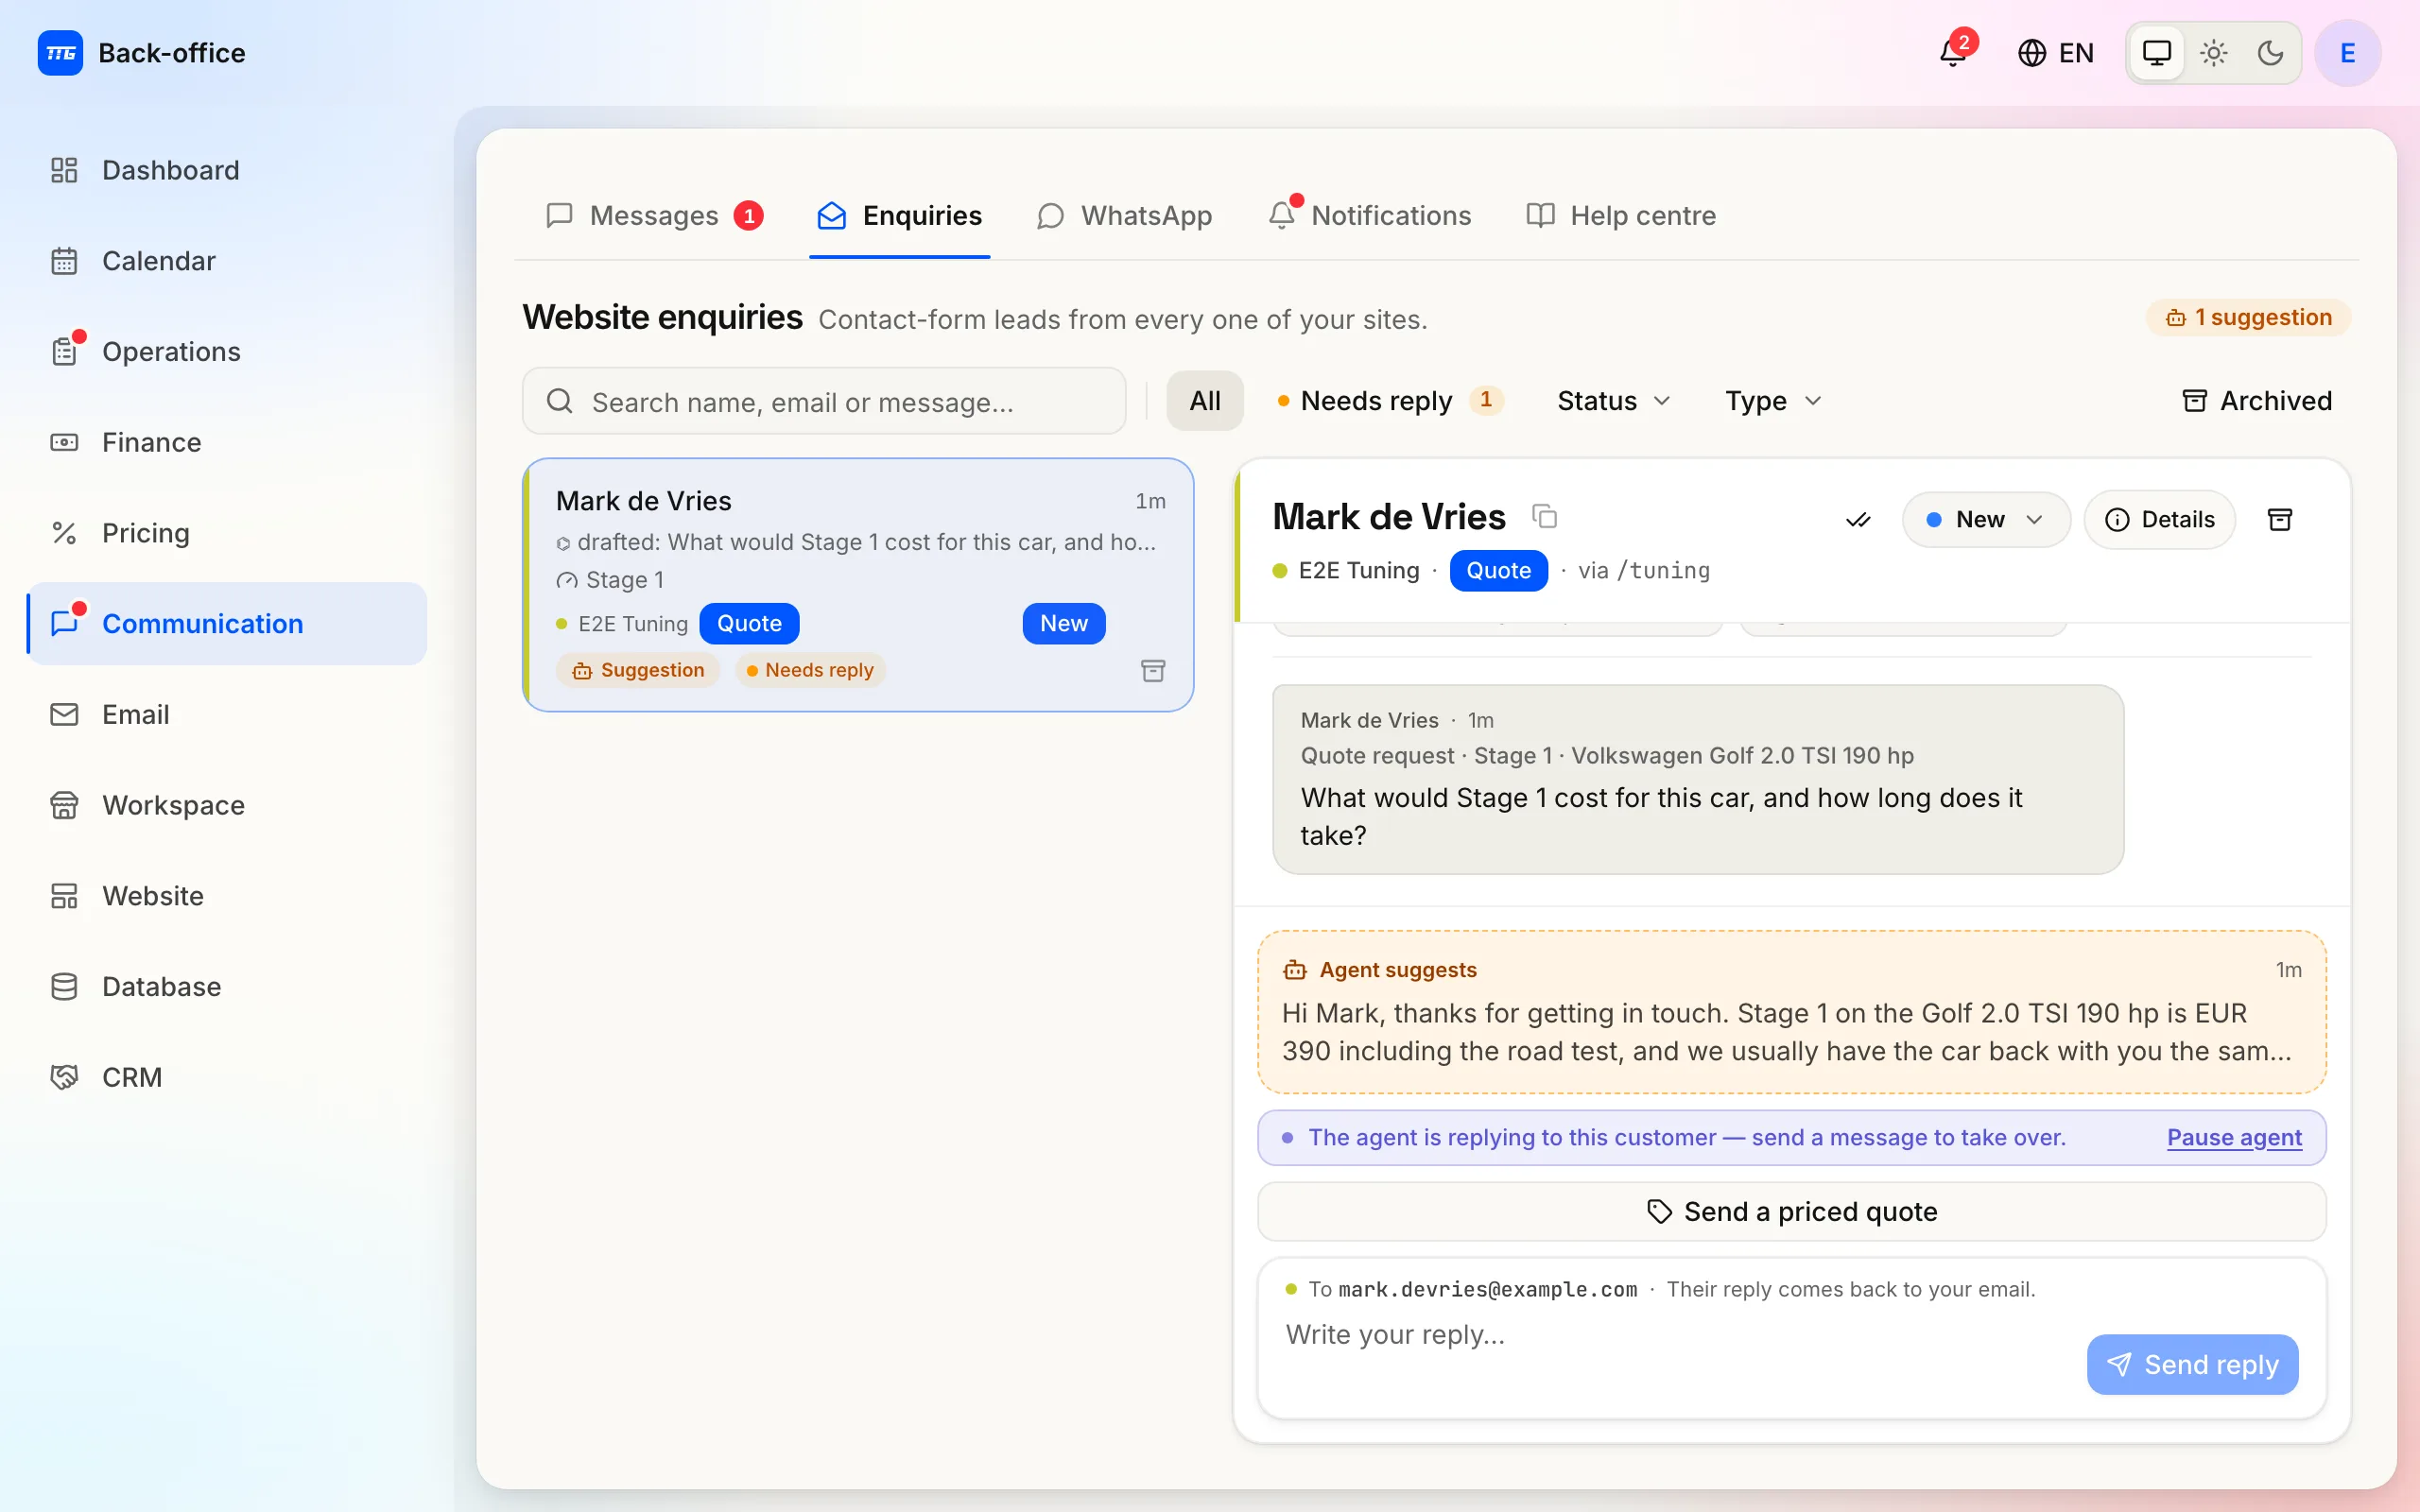Archive the Mark de Vries card icon
Image resolution: width=2420 pixels, height=1512 pixels.
(x=1153, y=671)
